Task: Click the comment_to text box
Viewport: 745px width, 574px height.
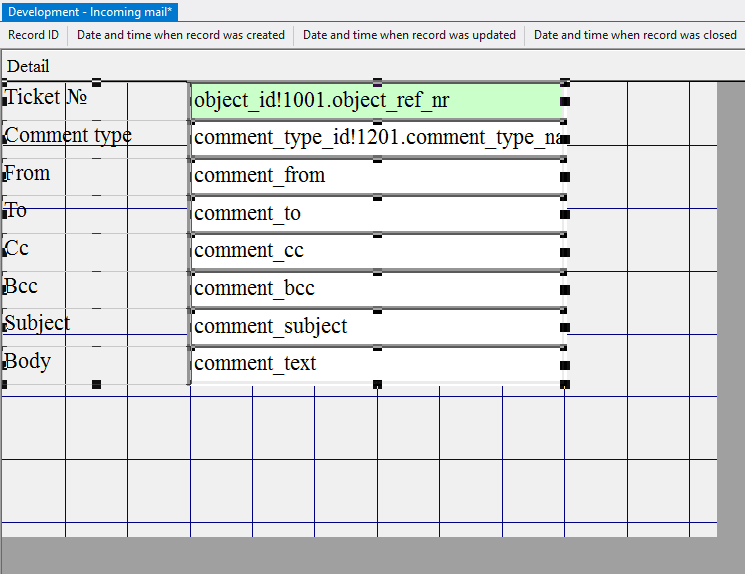Action: click(x=376, y=214)
